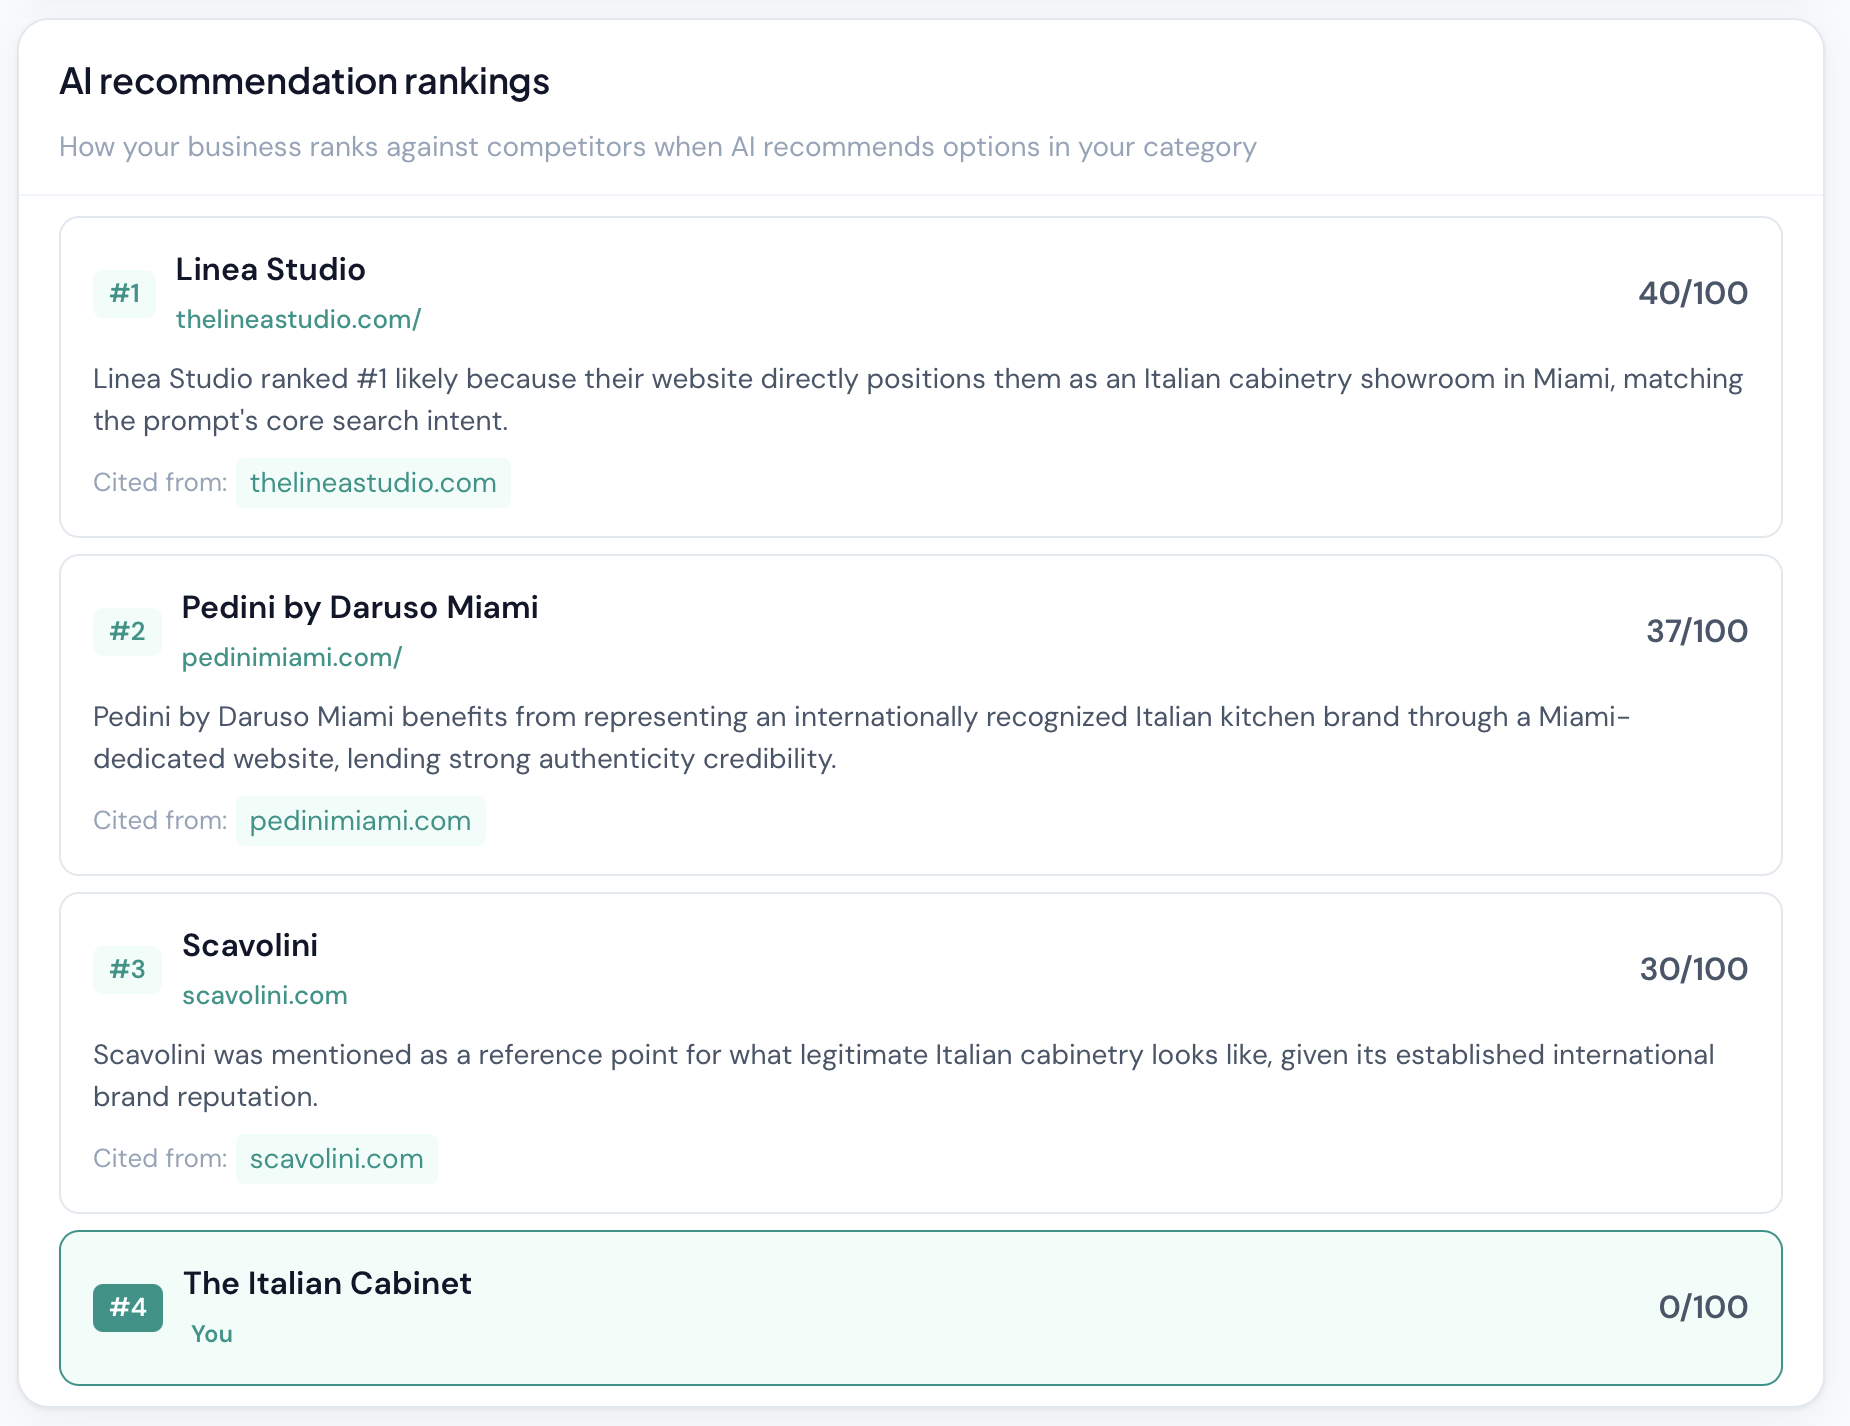Select the #4 rank badge for The Italian Cabinet

128,1307
